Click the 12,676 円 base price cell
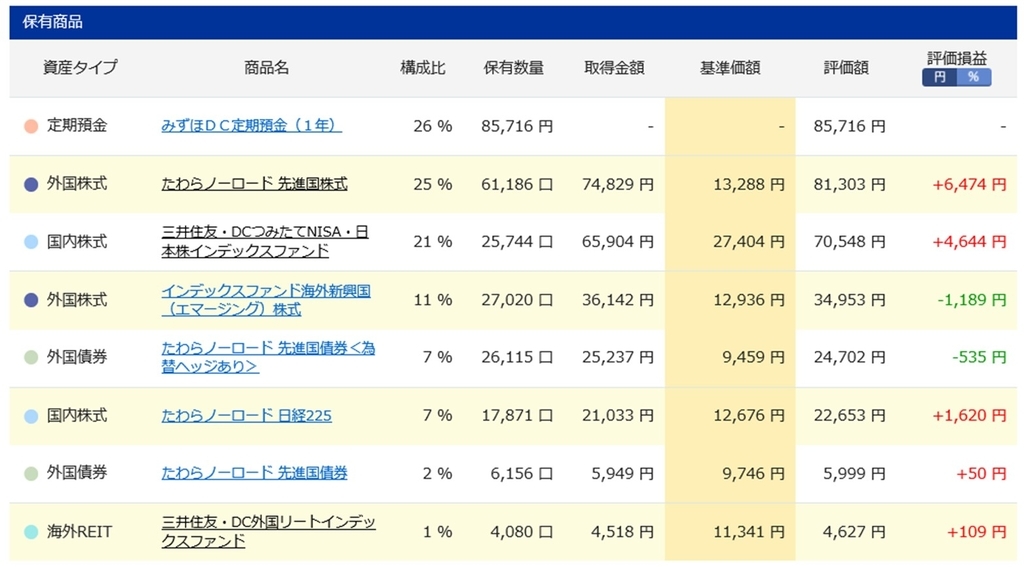Viewport: 1024px width, 567px height. click(748, 415)
